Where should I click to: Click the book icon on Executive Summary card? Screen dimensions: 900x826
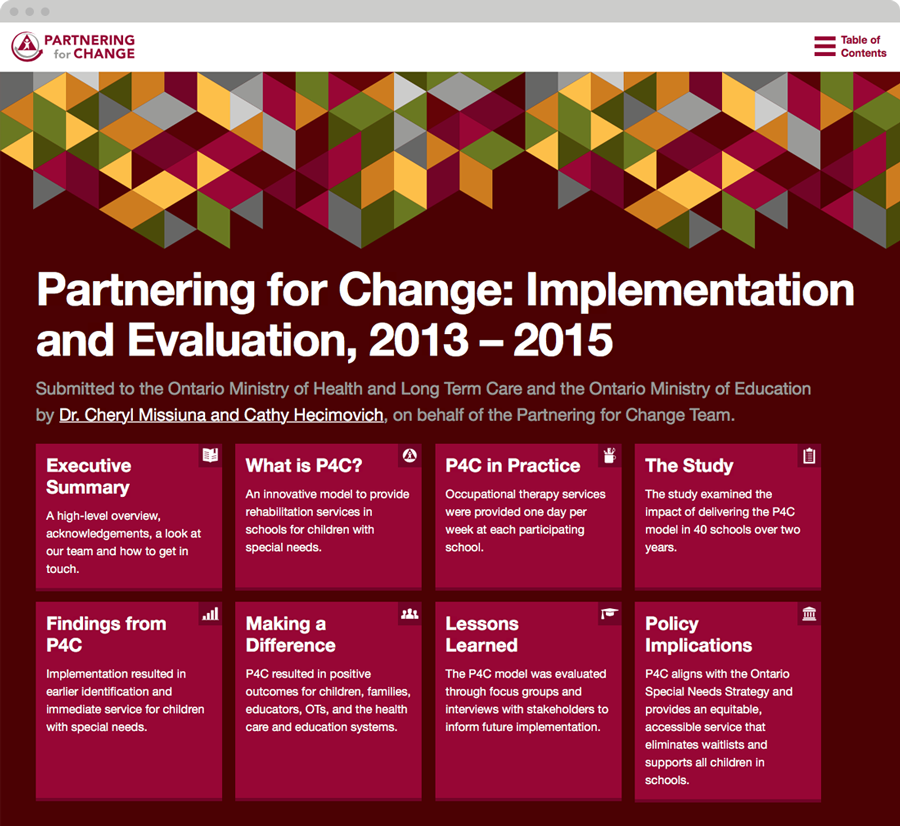click(x=210, y=456)
